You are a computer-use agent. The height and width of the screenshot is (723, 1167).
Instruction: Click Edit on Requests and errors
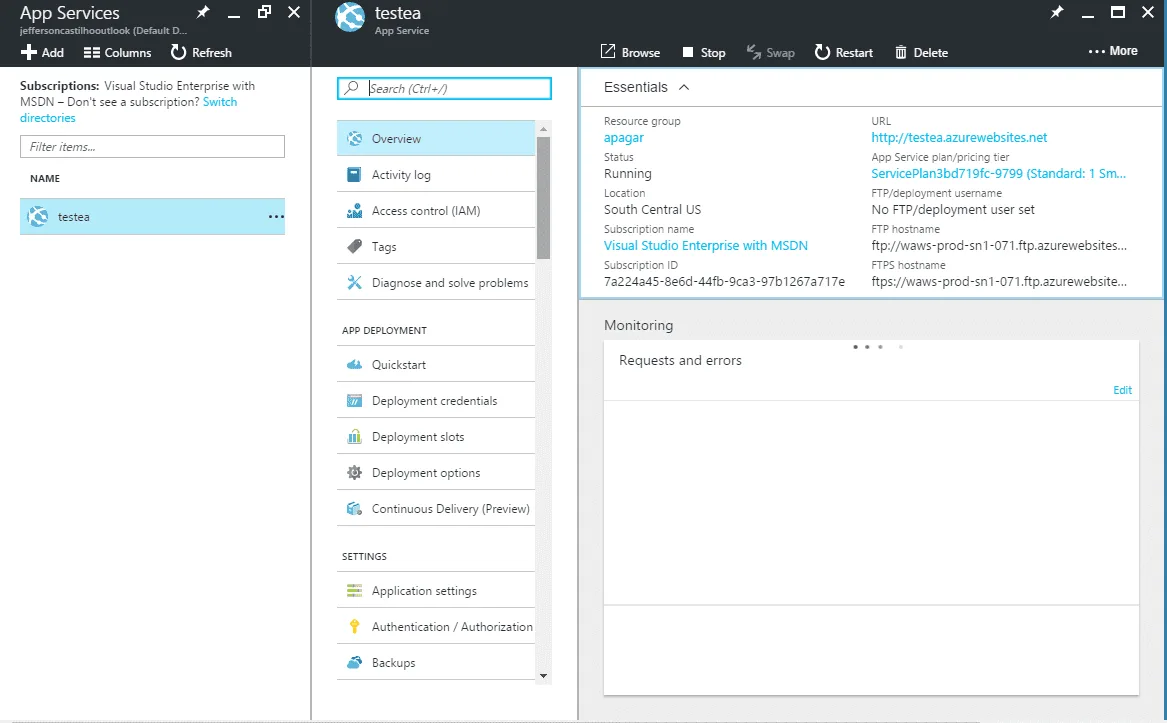click(x=1122, y=390)
